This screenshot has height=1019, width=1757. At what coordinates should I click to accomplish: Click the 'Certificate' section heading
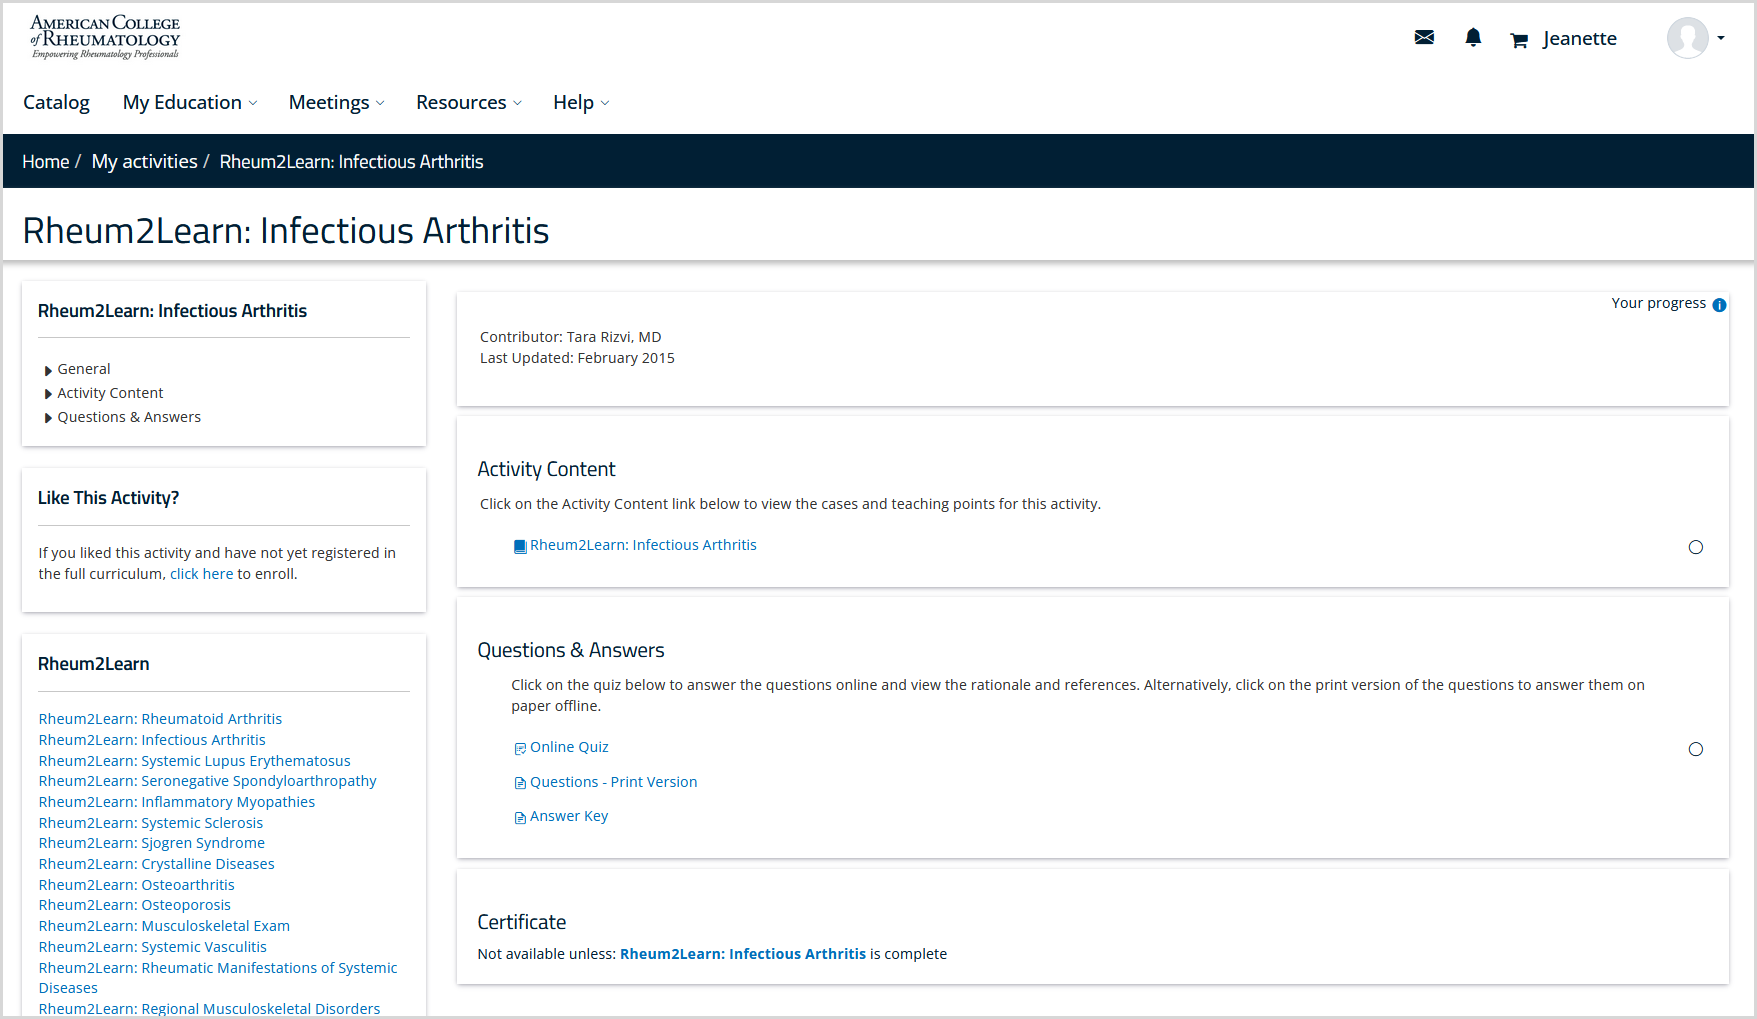522,922
